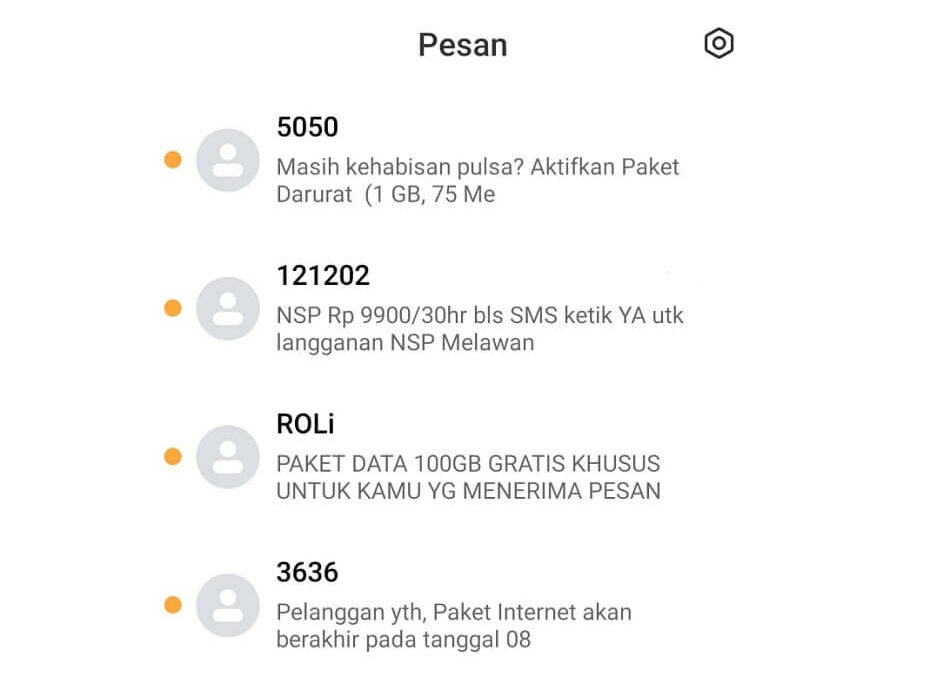Open the 3636 sender name
Screen dimensions: 950x680
pos(307,572)
